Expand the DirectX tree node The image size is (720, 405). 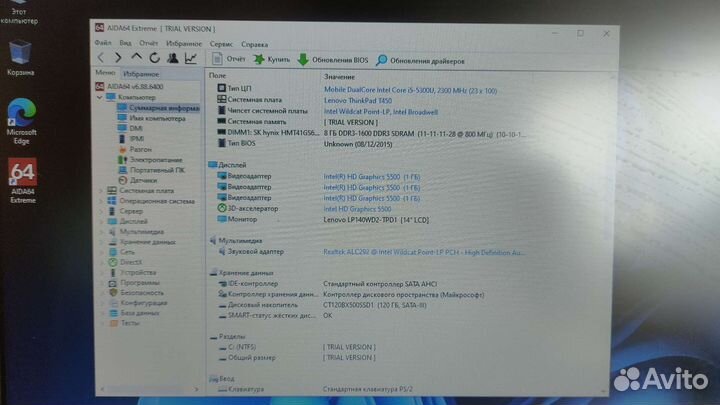pos(101,262)
